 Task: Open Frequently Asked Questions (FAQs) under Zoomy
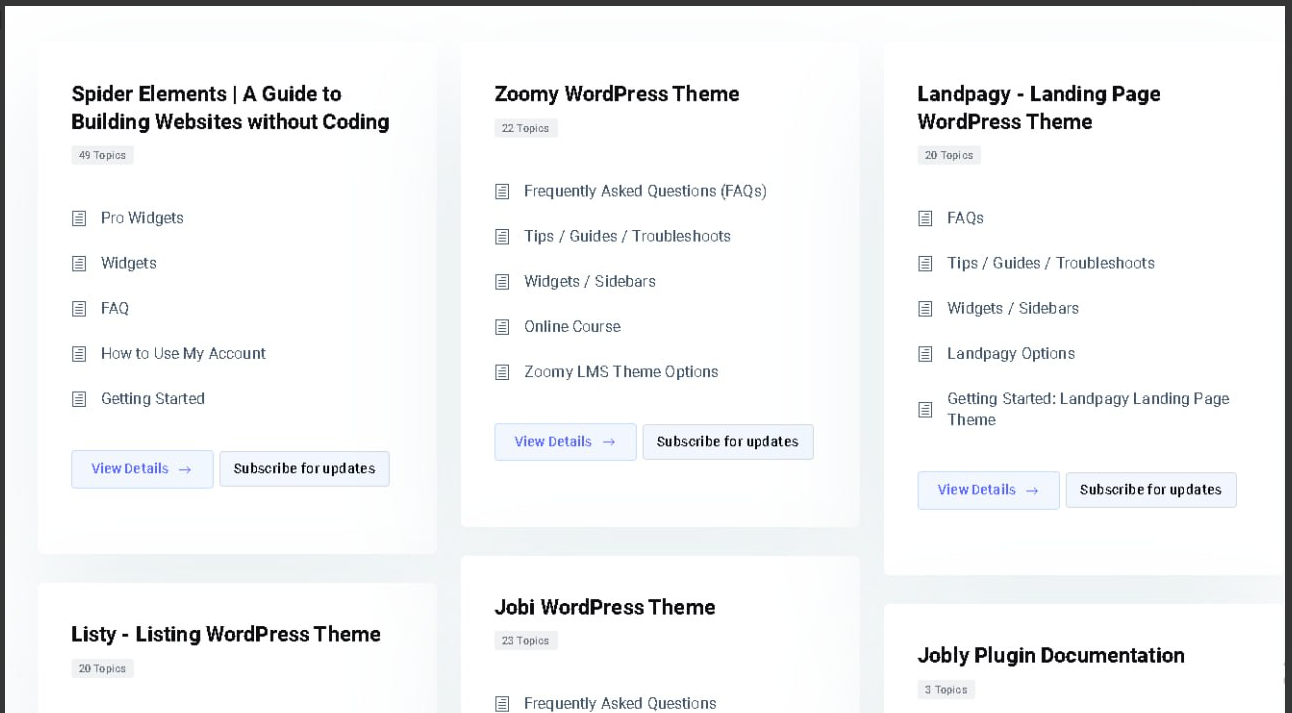(x=645, y=191)
